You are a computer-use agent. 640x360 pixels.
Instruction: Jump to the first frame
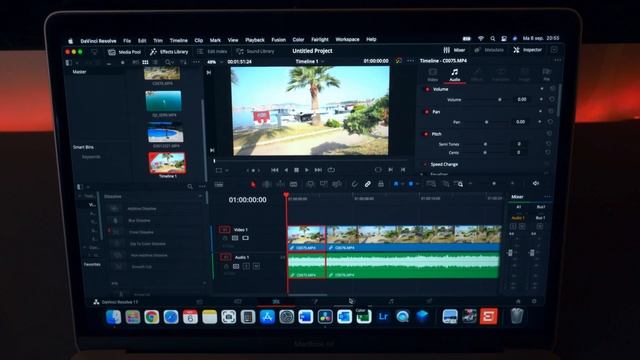pos(275,170)
